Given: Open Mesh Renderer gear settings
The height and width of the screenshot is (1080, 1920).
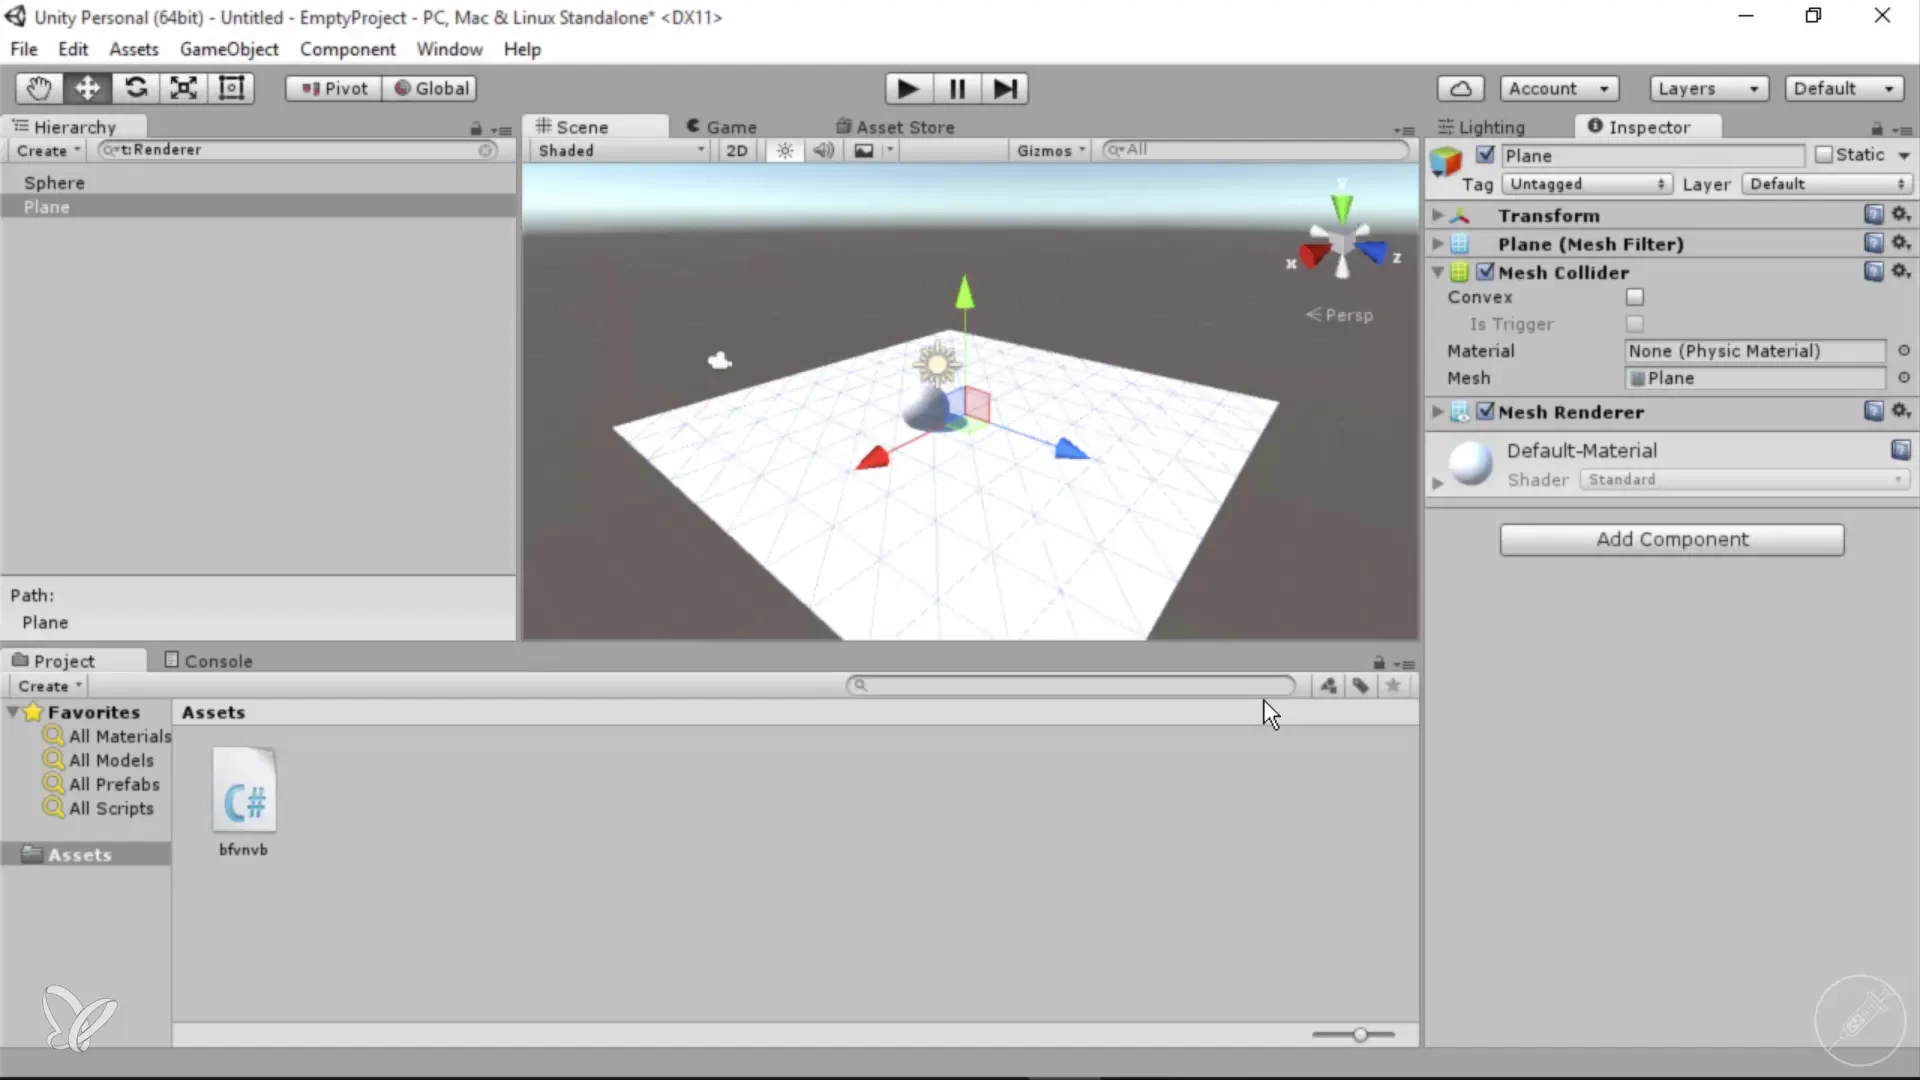Looking at the screenshot, I should pos(1901,410).
